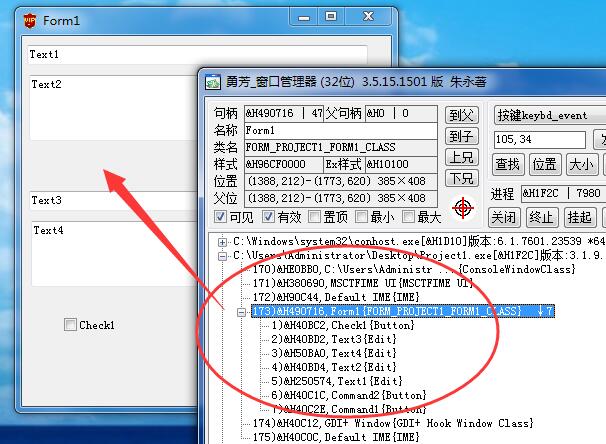Image resolution: width=606 pixels, height=444 pixels.
Task: Toggle the 有效 (enabled) checkbox
Action: [268, 217]
